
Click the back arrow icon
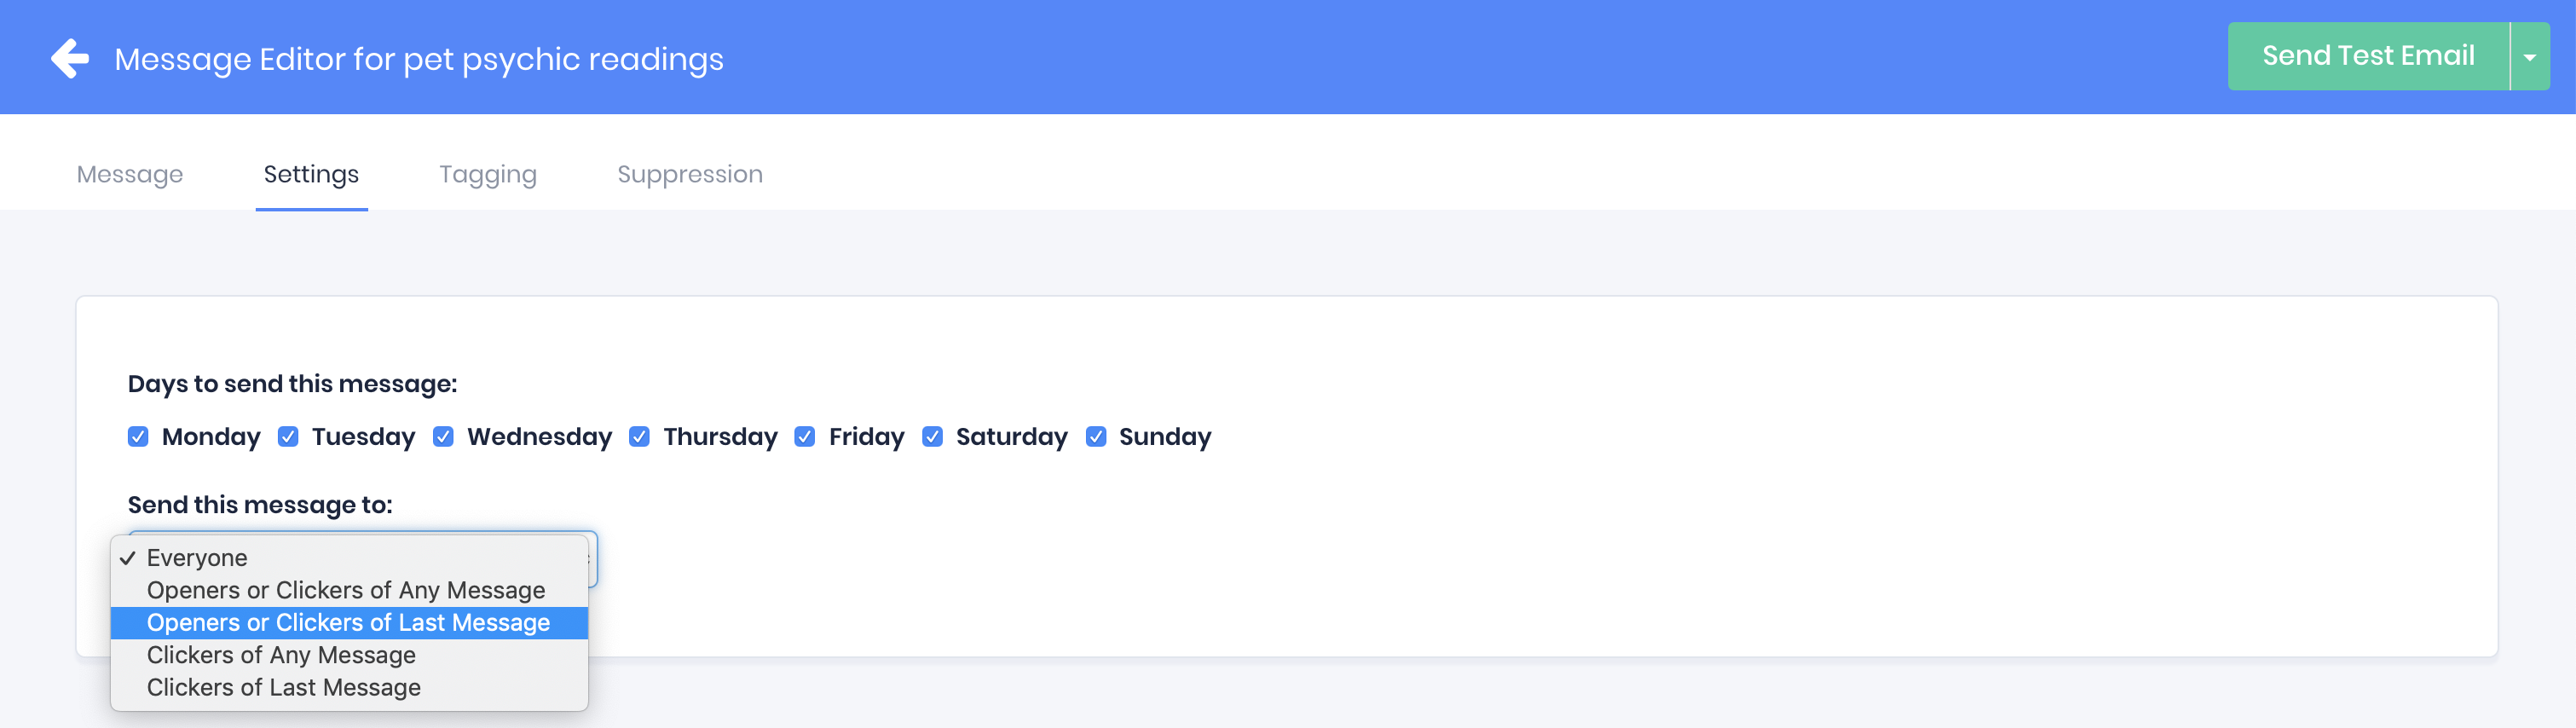70,59
